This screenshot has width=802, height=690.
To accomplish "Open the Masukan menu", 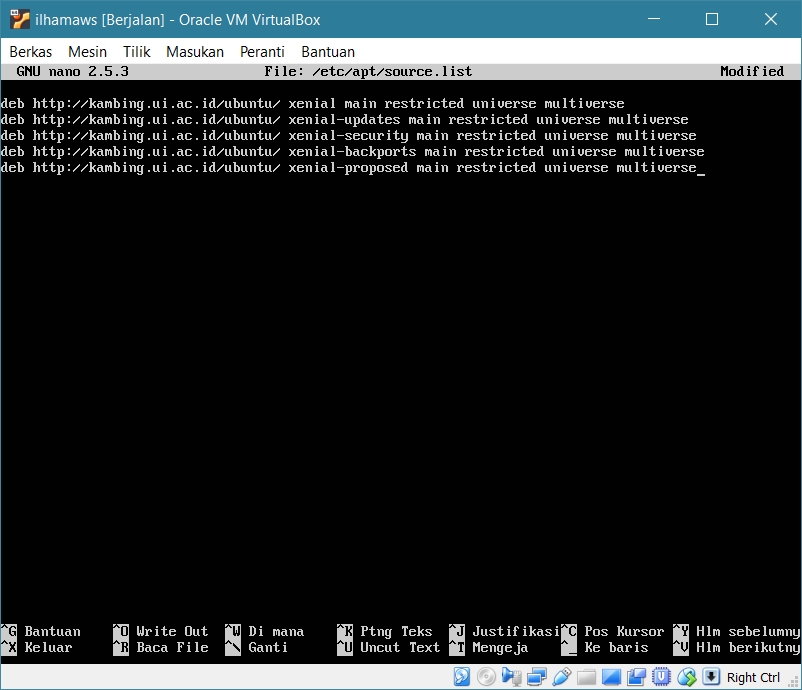I will pos(195,52).
